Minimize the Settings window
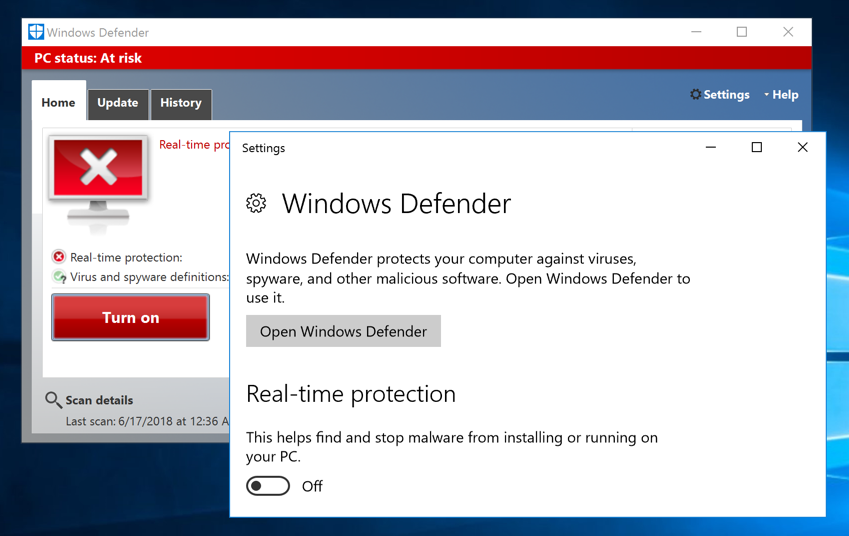Image resolution: width=849 pixels, height=536 pixels. pyautogui.click(x=711, y=147)
